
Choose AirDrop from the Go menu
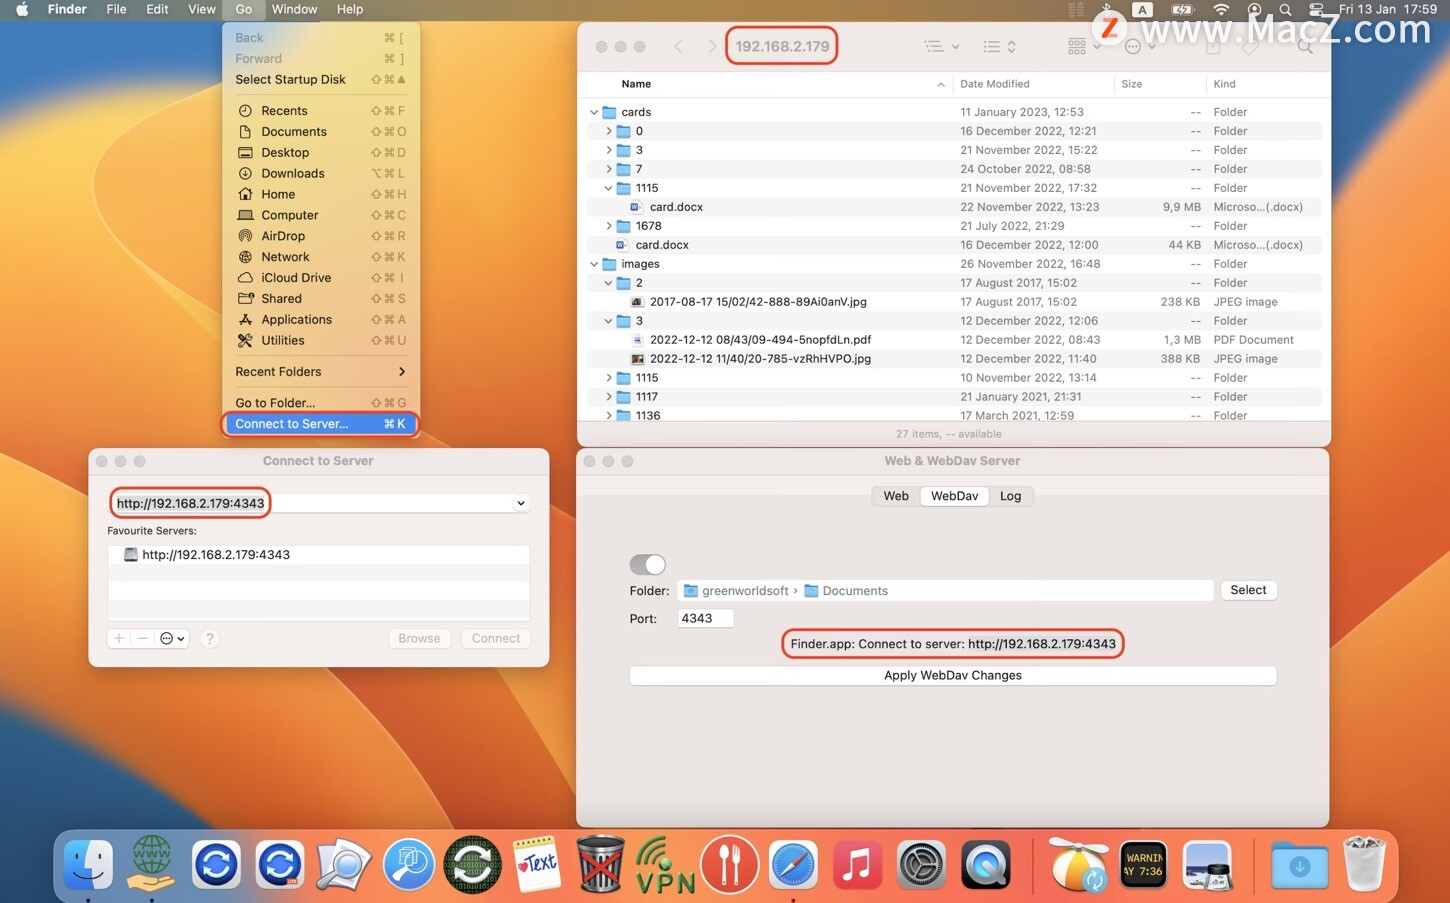tap(320, 236)
